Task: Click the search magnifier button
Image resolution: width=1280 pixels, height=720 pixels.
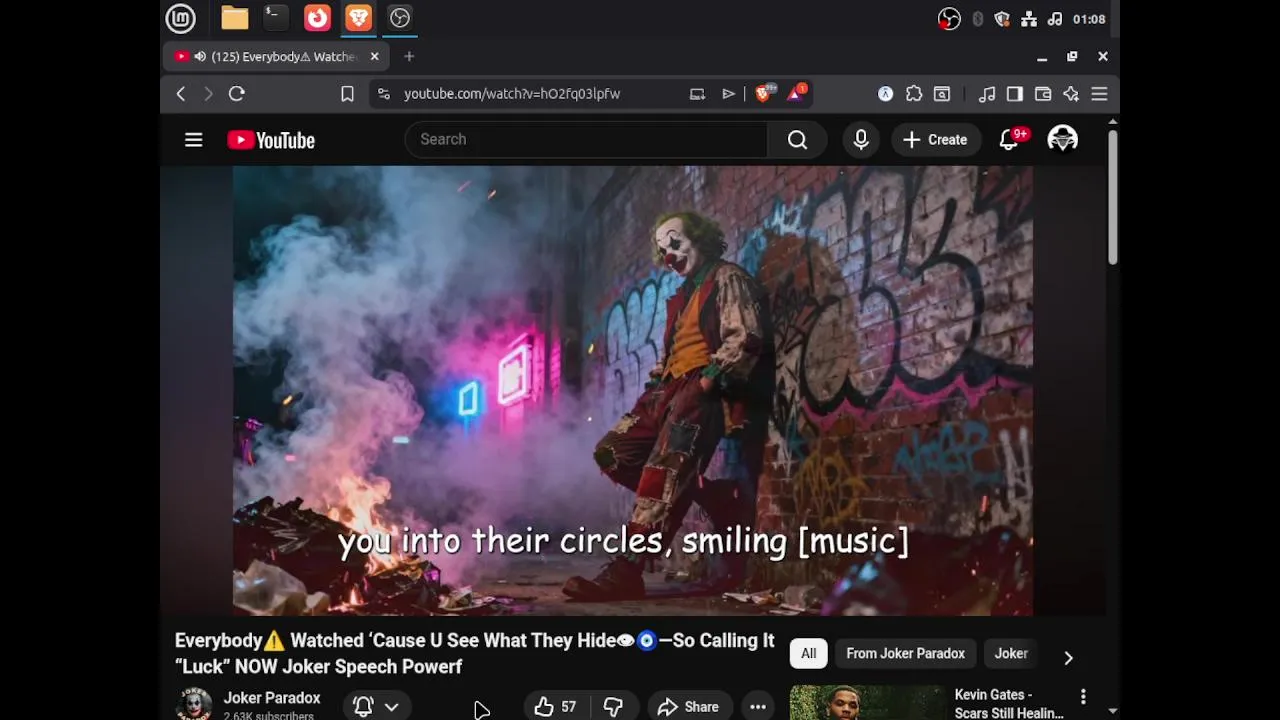Action: 797,140
